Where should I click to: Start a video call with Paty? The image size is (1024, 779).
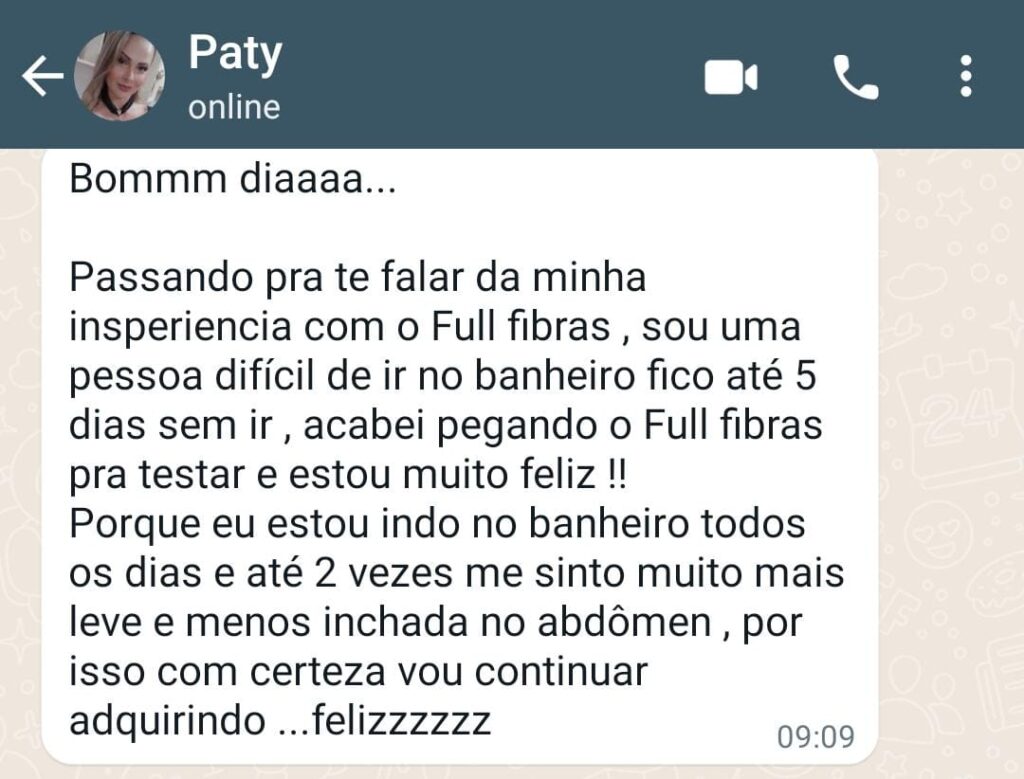click(x=731, y=77)
